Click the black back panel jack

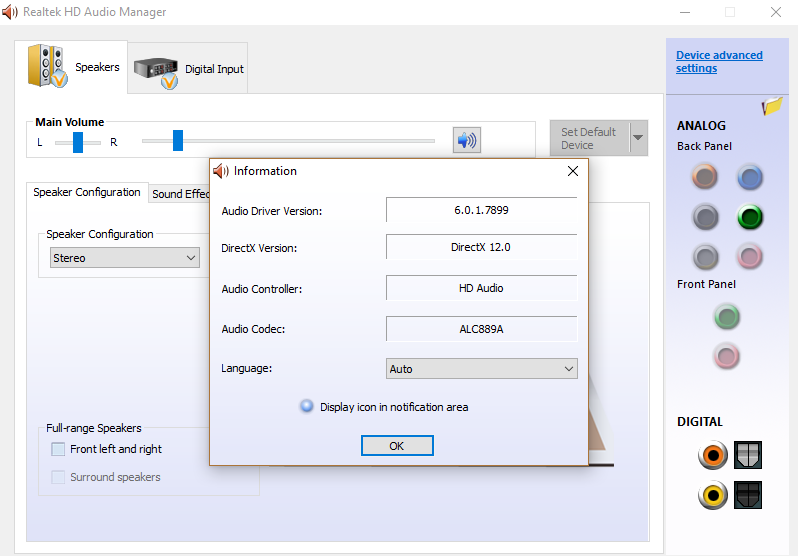[x=705, y=217]
